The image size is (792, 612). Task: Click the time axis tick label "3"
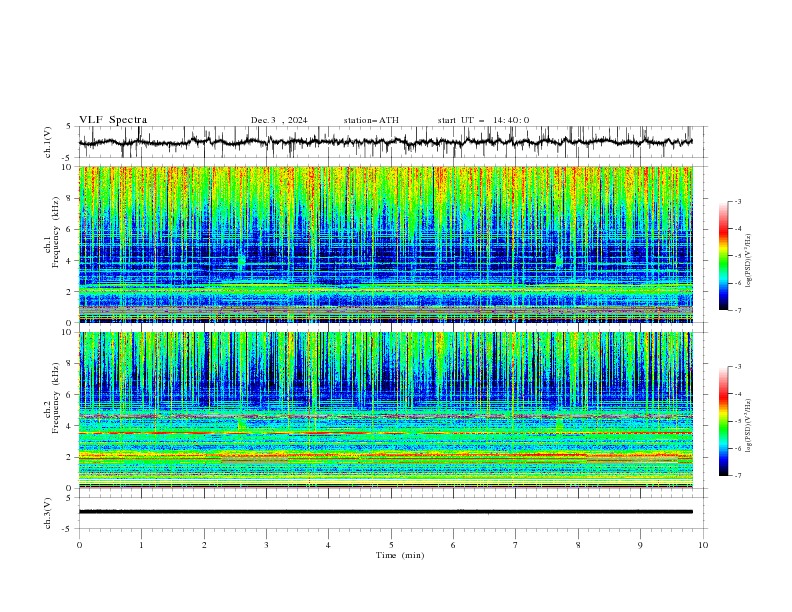266,545
